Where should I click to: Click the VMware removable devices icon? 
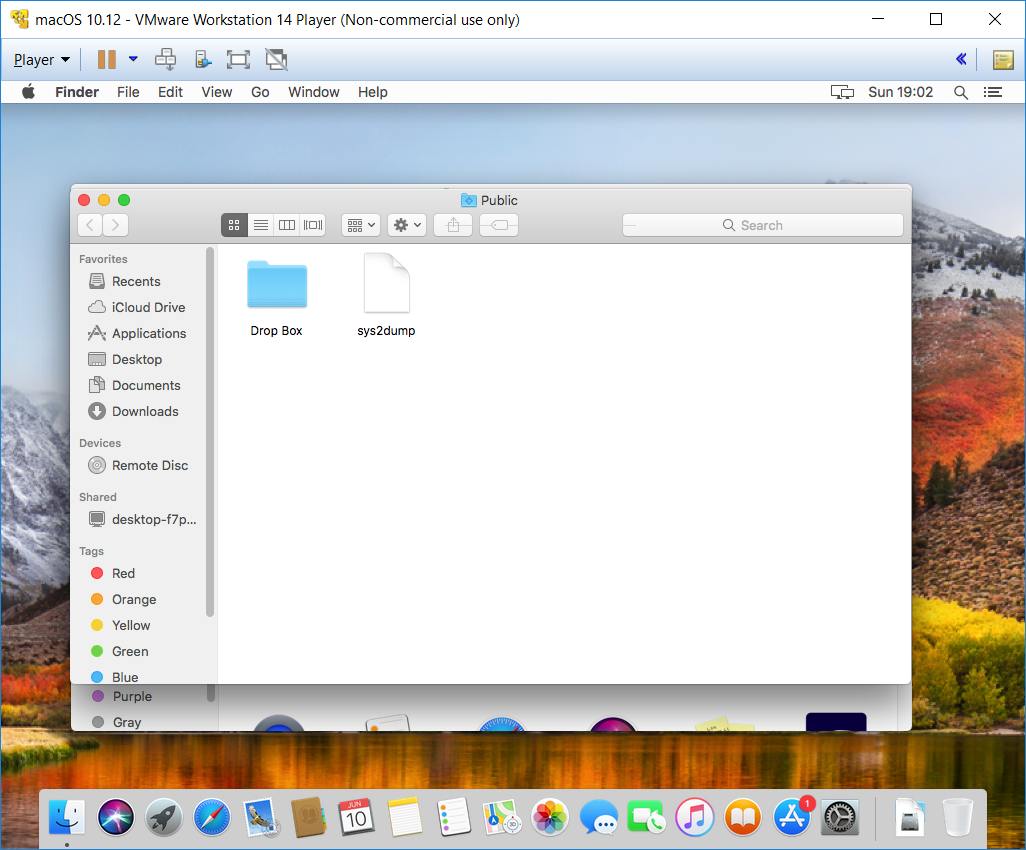pos(203,60)
